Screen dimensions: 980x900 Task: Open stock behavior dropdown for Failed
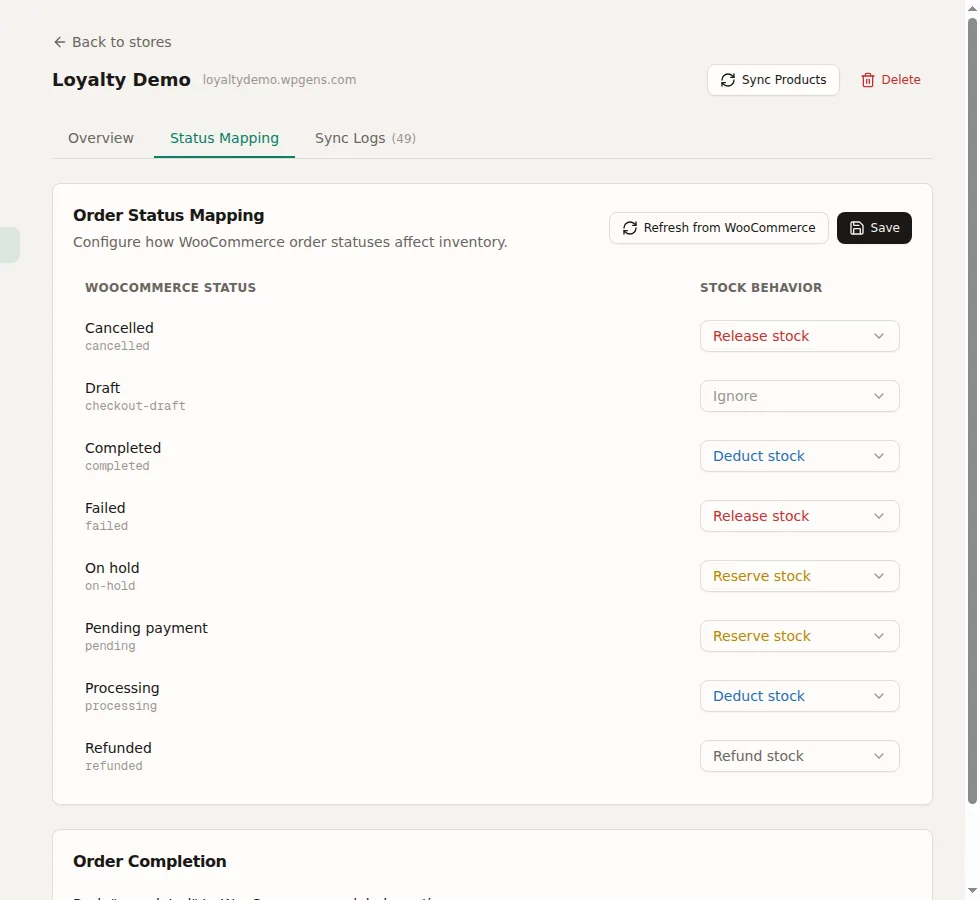[799, 516]
